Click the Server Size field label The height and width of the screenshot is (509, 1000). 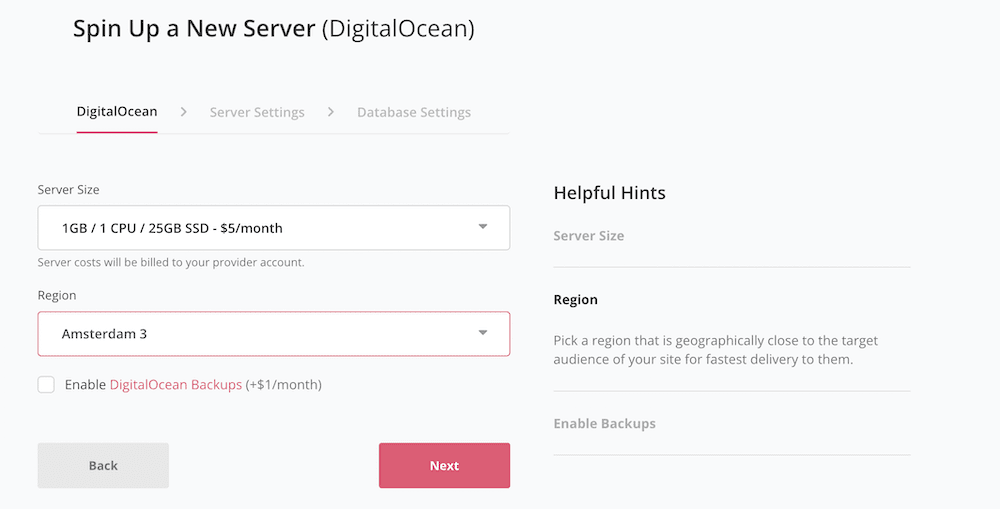click(68, 189)
